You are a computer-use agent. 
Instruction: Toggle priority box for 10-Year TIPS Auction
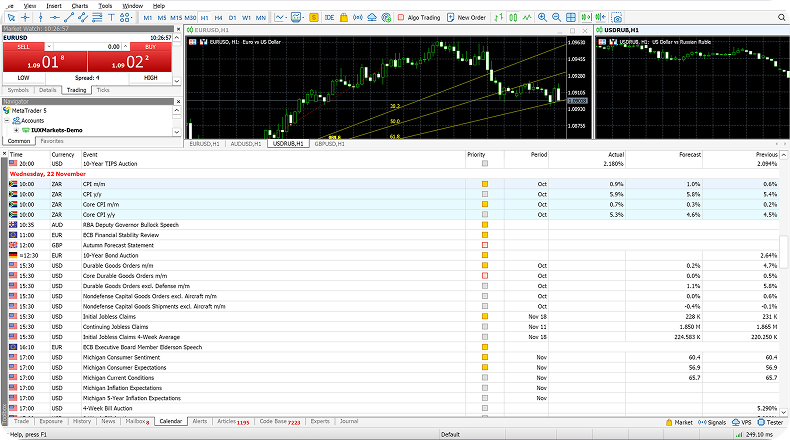pos(485,163)
